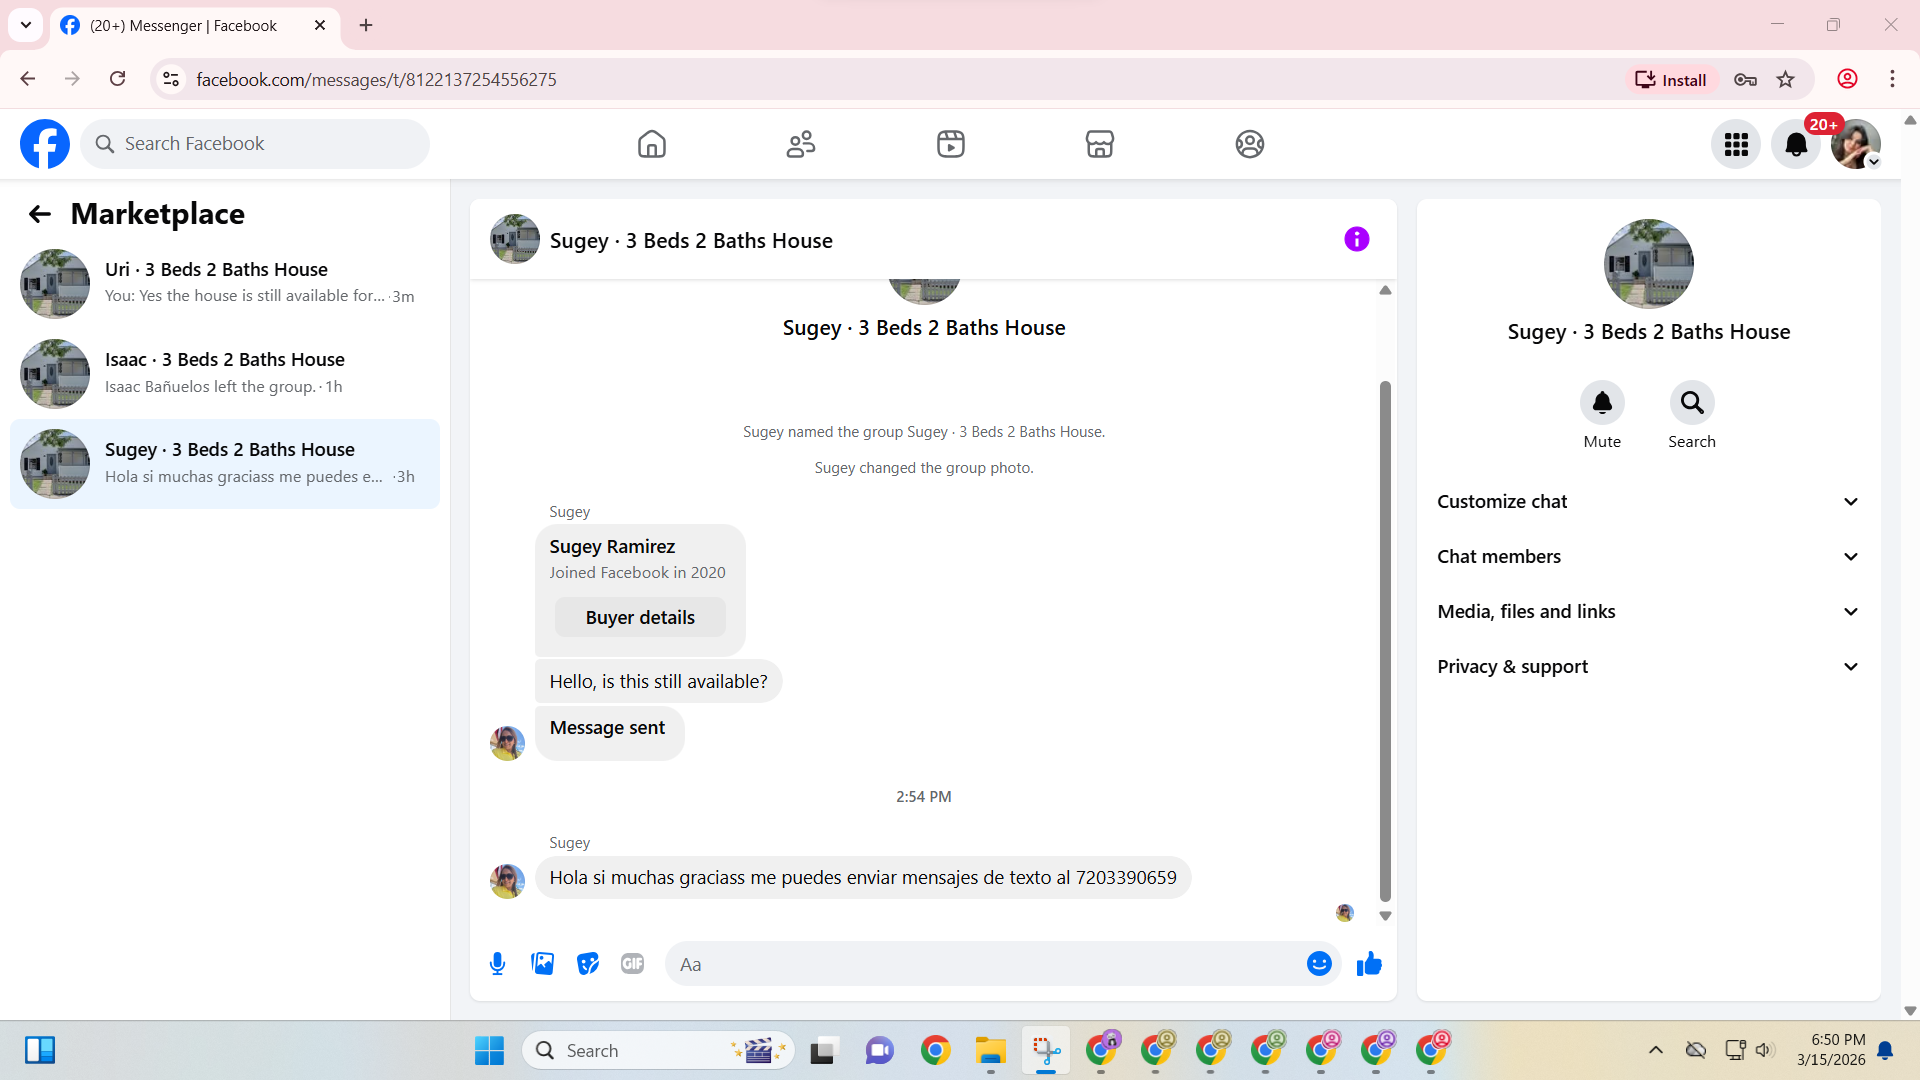The width and height of the screenshot is (1920, 1080).
Task: Select Sugey · 3 Beds 2 Baths House conversation
Action: click(x=225, y=464)
